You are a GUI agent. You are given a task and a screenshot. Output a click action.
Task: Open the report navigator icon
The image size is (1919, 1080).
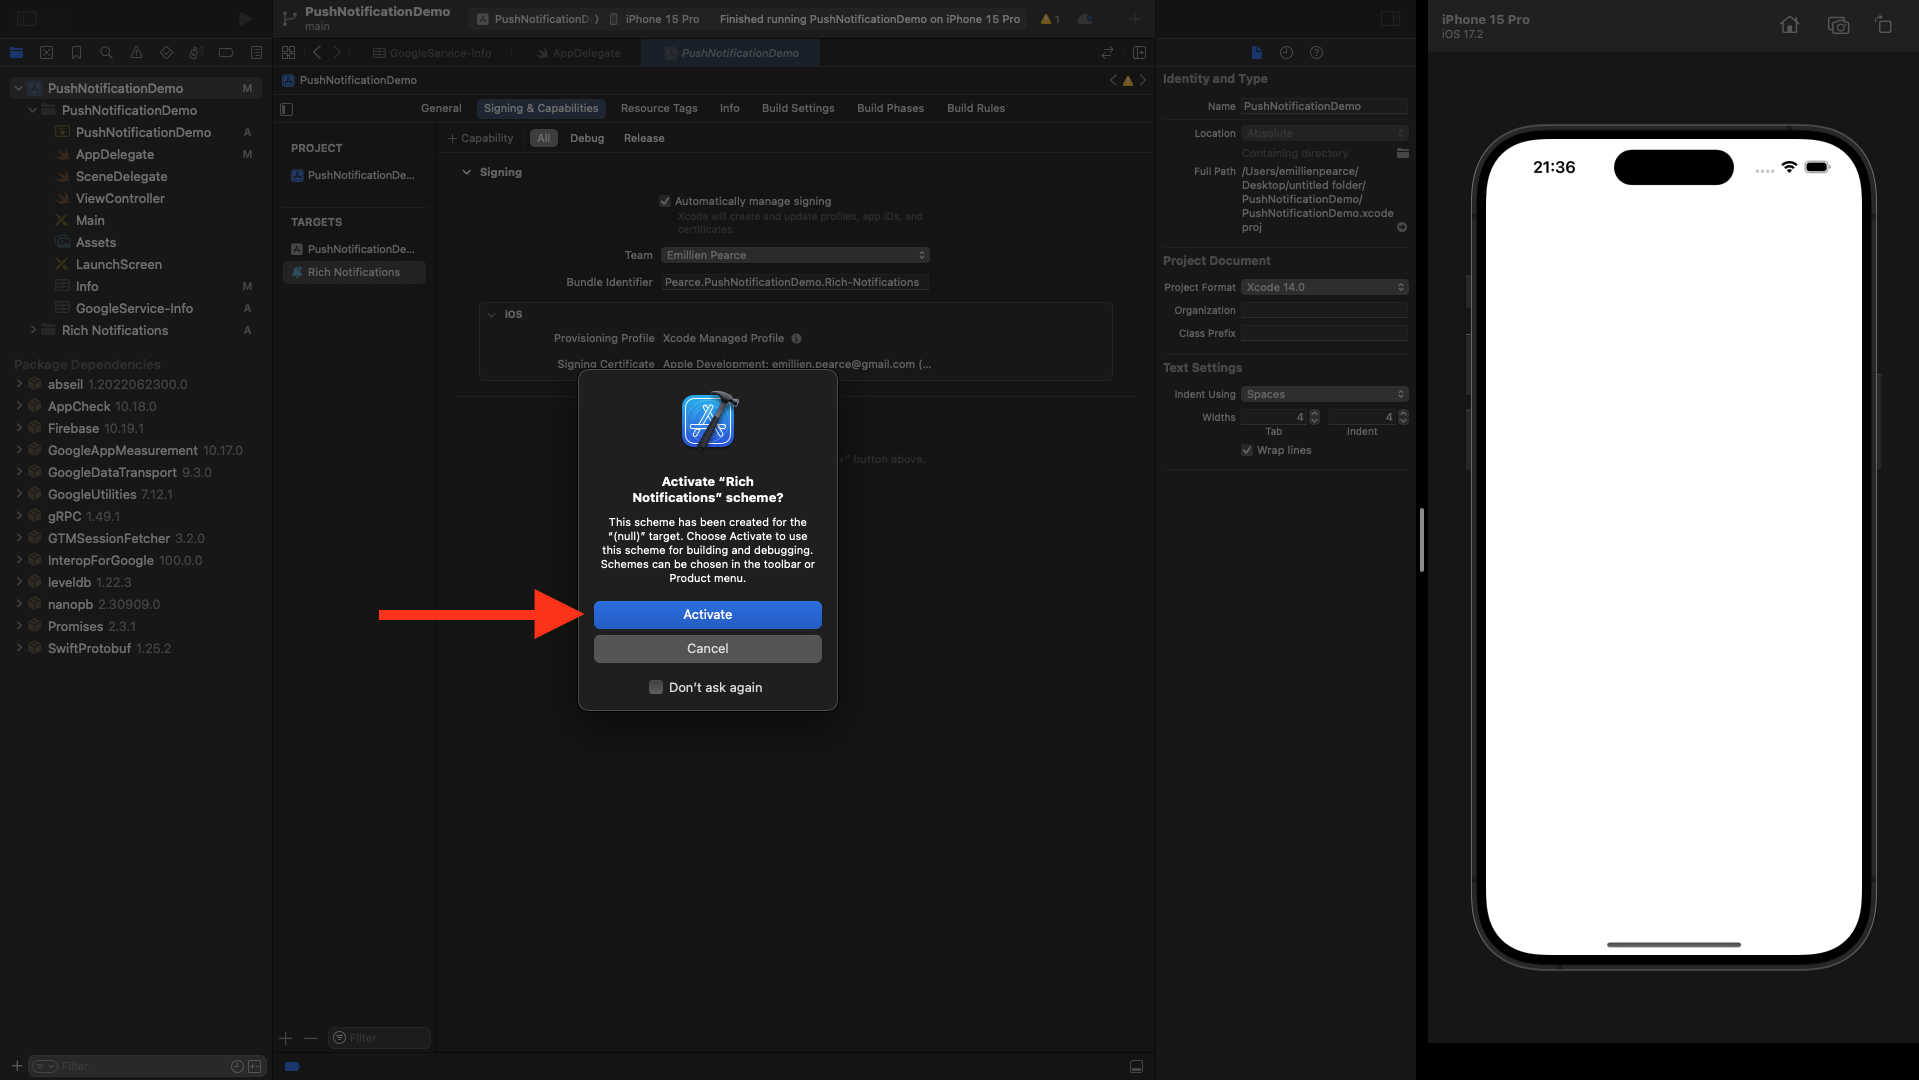click(x=256, y=53)
